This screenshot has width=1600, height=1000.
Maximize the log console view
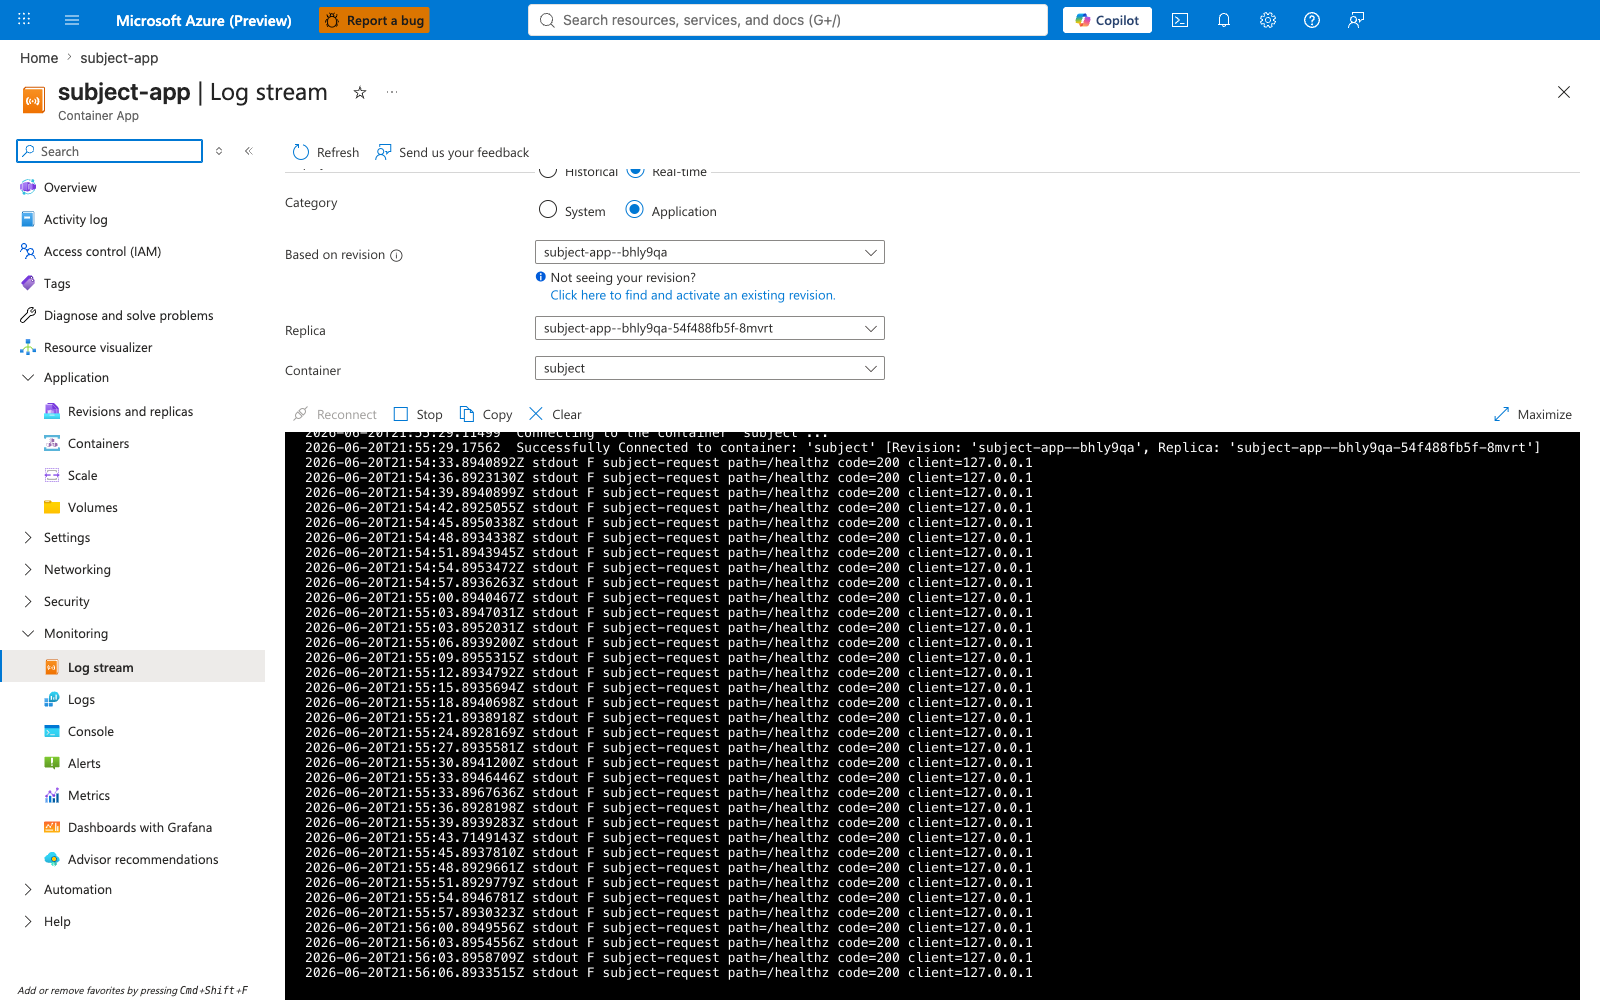tap(1533, 414)
